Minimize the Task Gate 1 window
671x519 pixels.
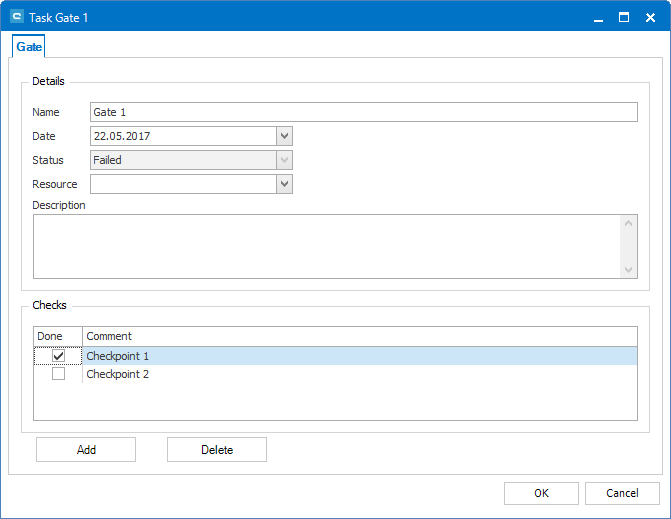point(598,17)
